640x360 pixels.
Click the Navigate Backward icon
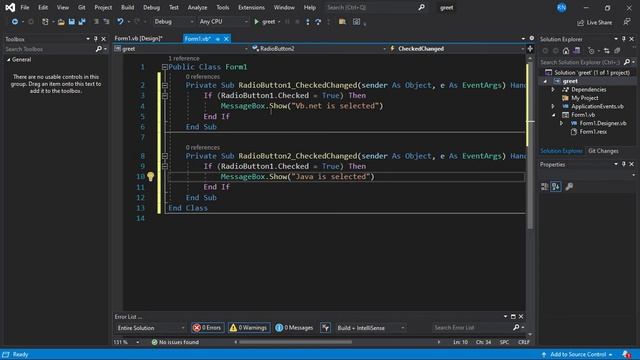tap(15, 22)
